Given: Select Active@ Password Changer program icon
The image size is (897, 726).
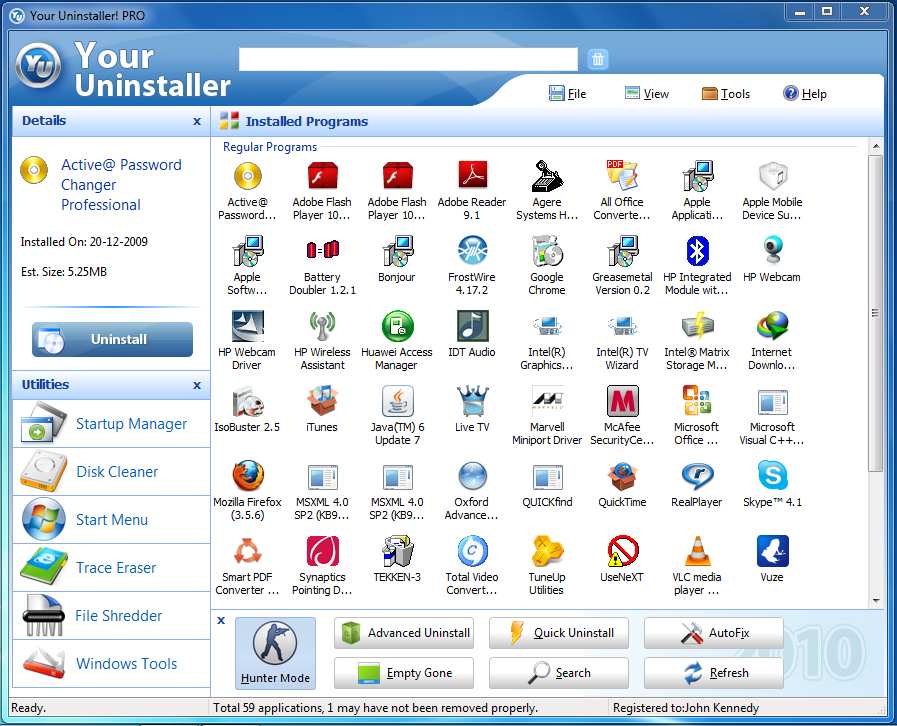Looking at the screenshot, I should pos(248,176).
